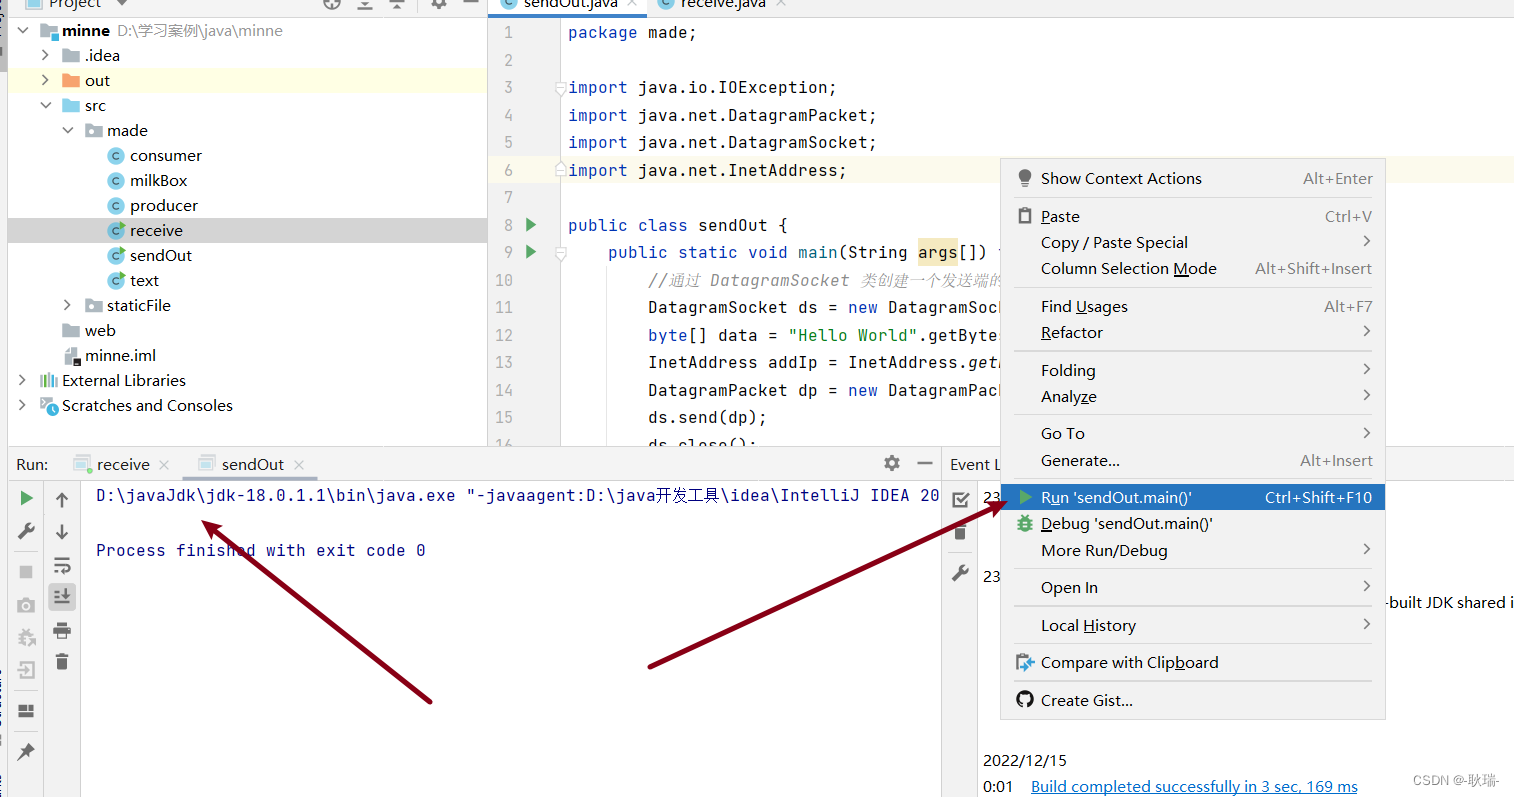Collapse the import statements fold arrow
Image resolution: width=1514 pixels, height=797 pixels.
point(558,87)
